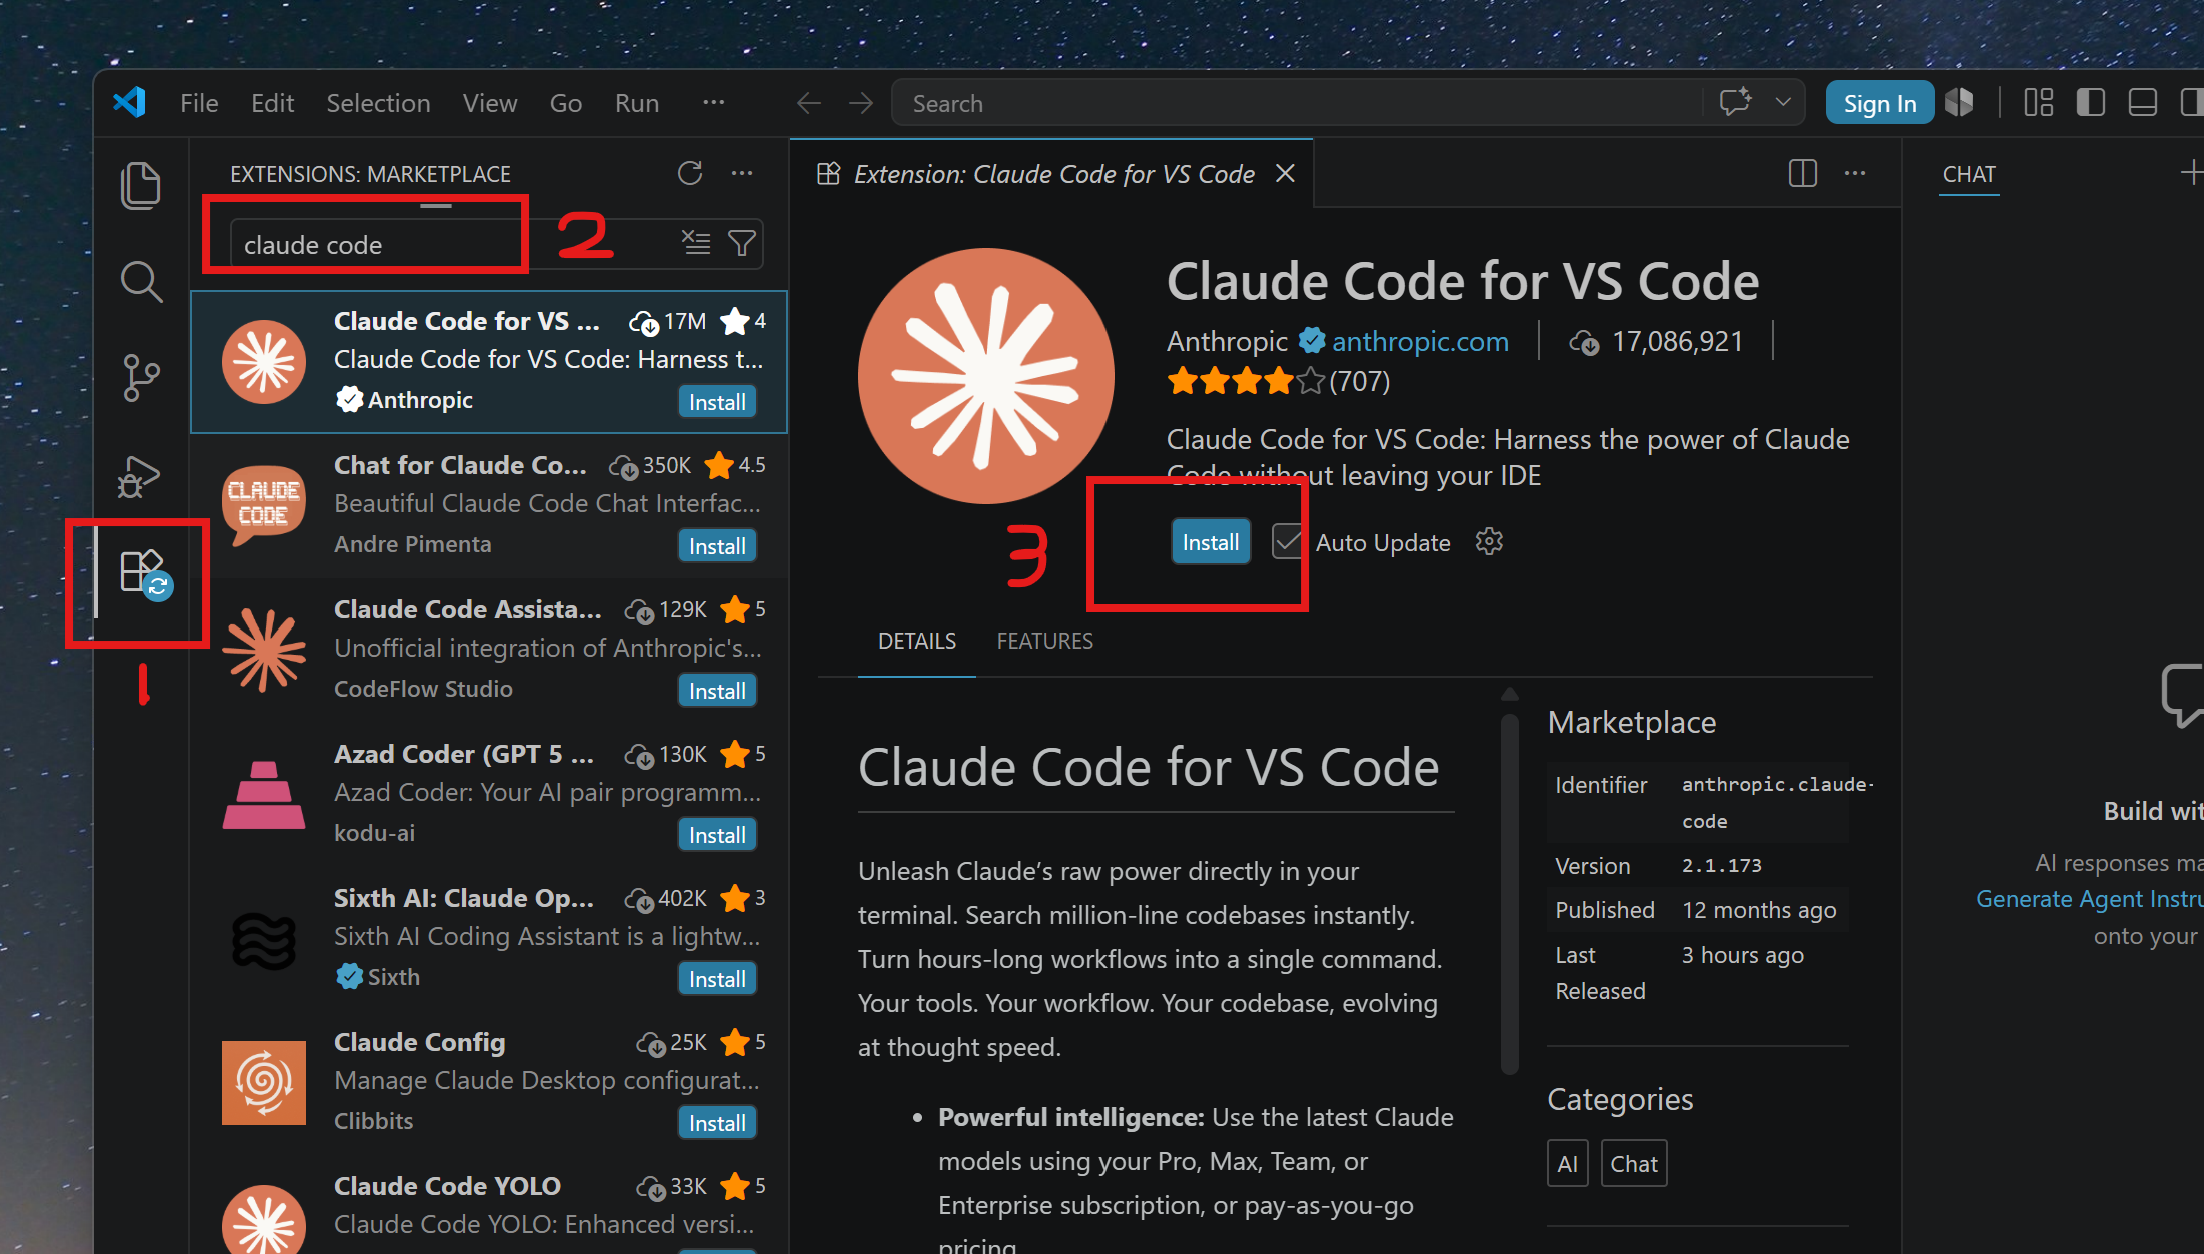This screenshot has height=1254, width=2204.
Task: Go forward with the navigation arrow
Action: click(861, 103)
